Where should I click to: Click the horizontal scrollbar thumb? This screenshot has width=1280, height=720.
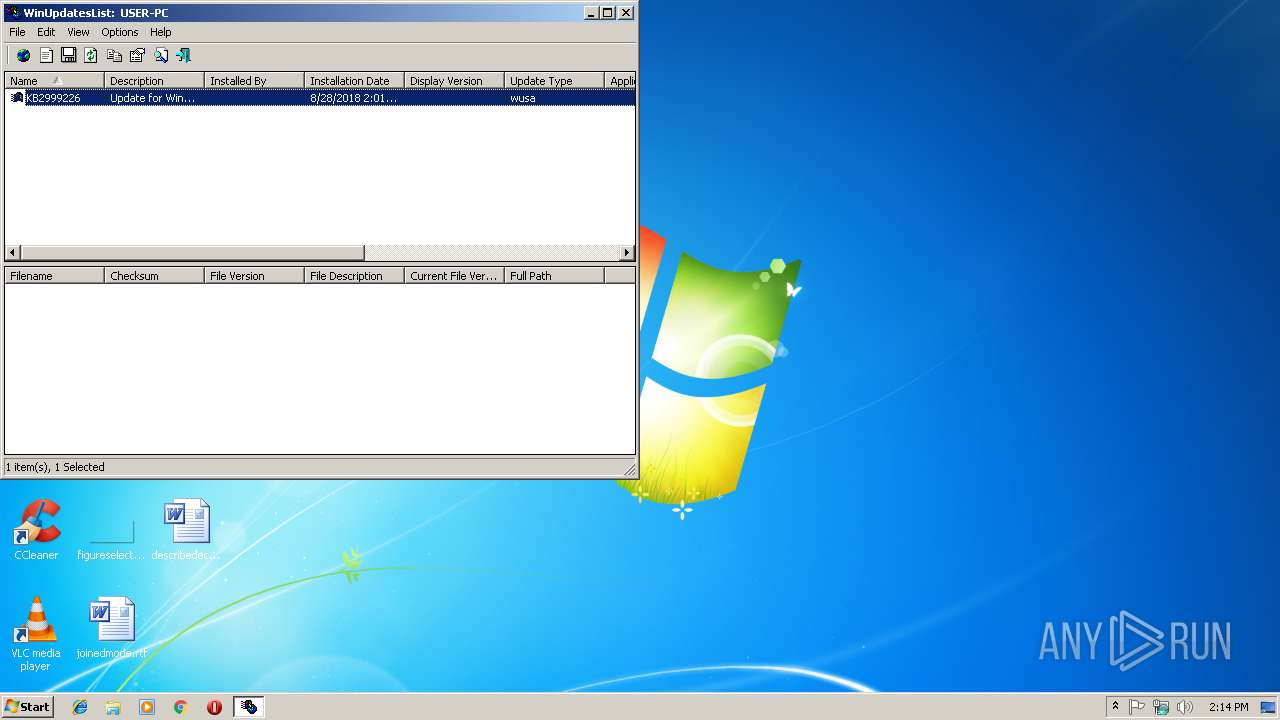pyautogui.click(x=193, y=253)
